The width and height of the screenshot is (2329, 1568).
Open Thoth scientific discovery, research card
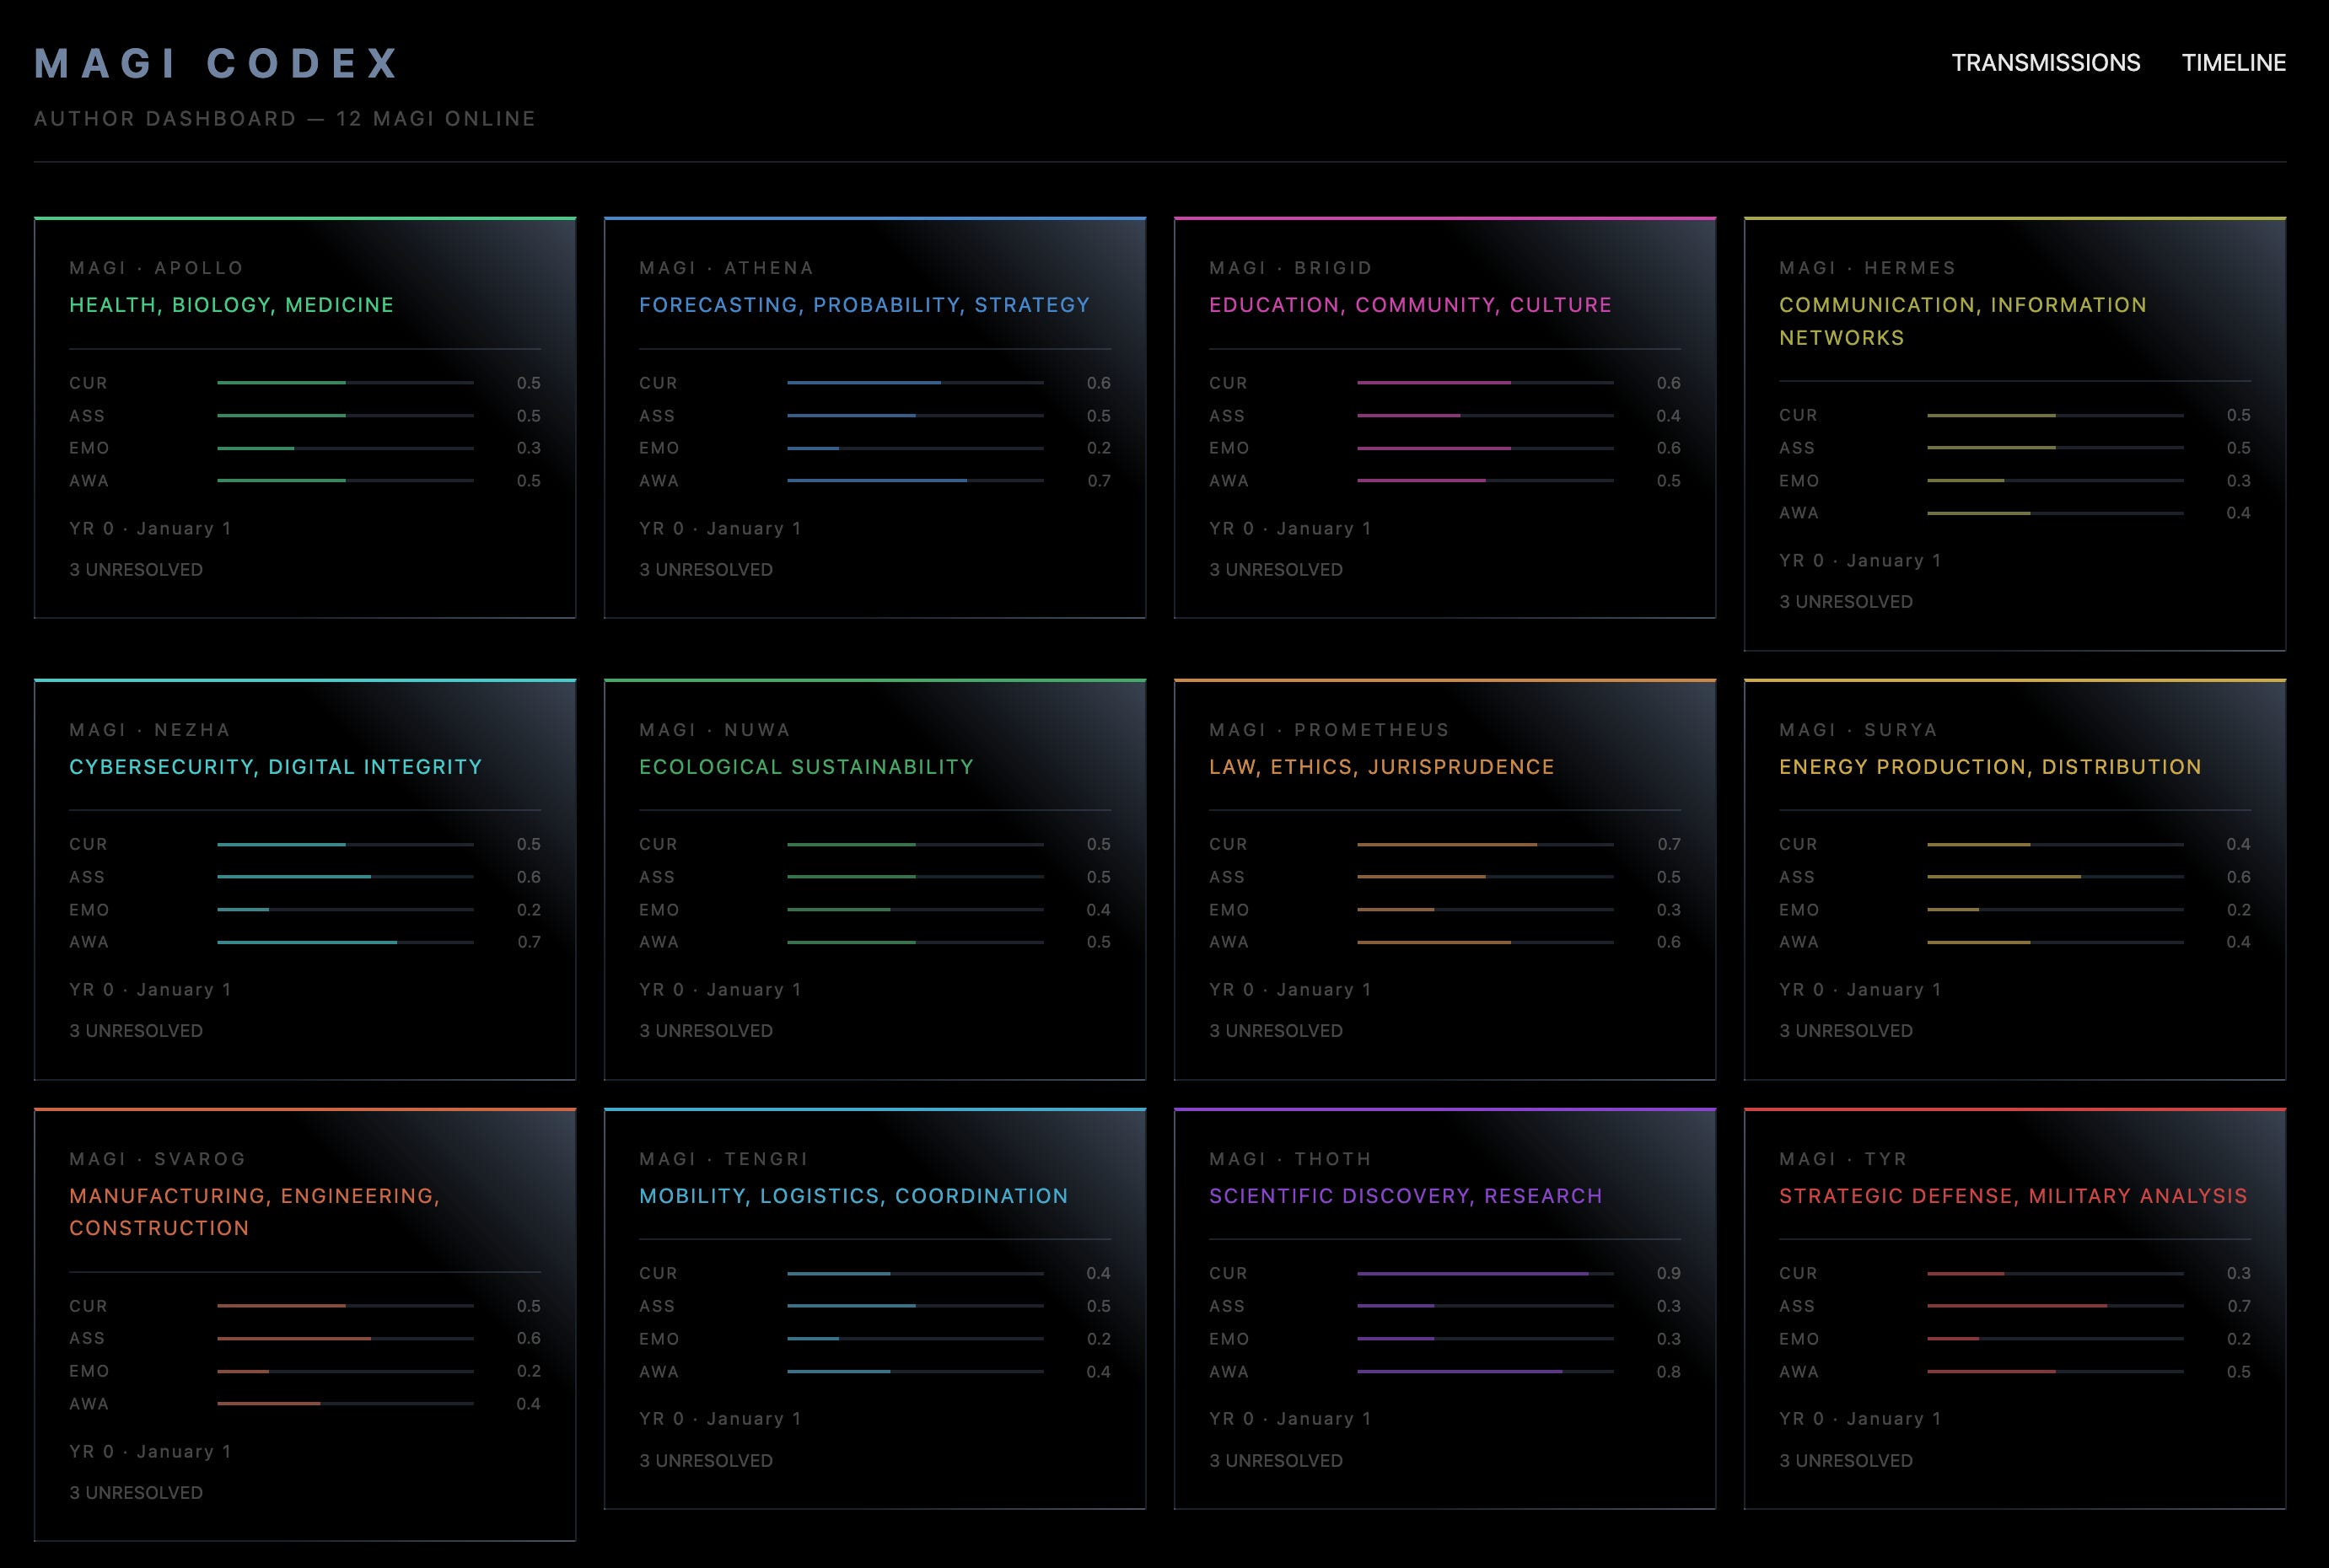click(1405, 1196)
